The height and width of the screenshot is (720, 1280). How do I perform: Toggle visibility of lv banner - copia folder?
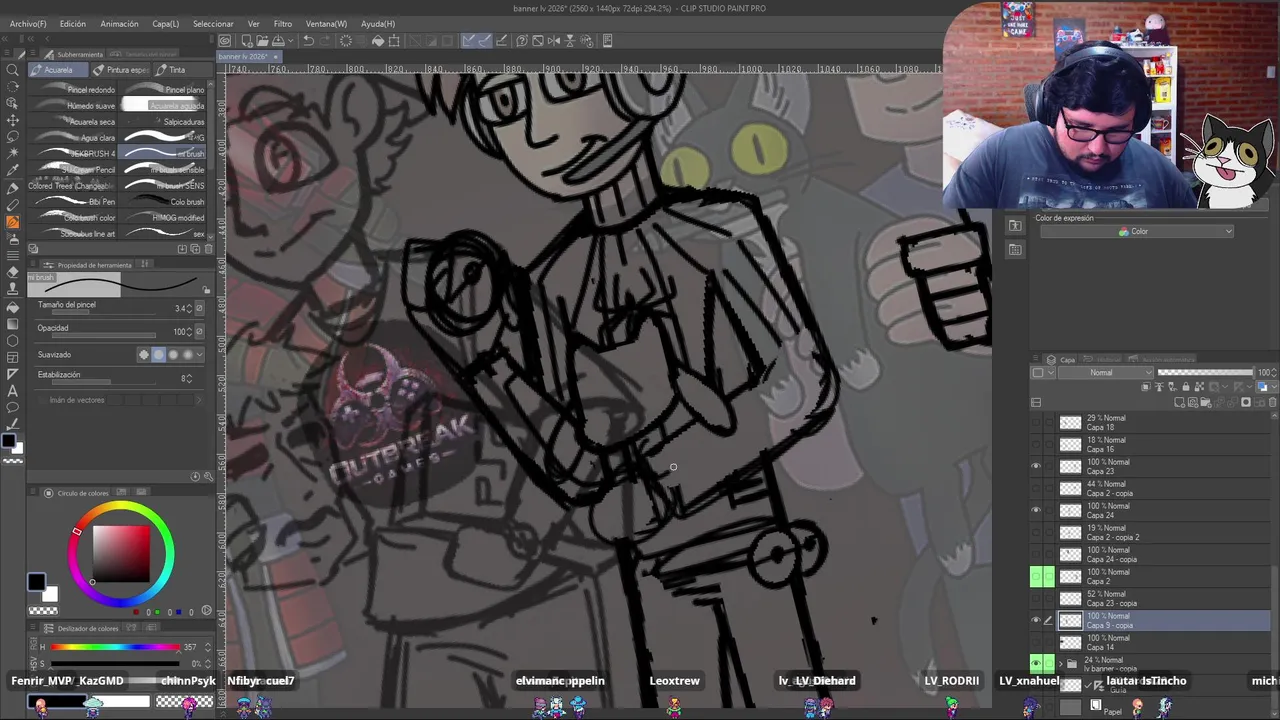coord(1036,664)
